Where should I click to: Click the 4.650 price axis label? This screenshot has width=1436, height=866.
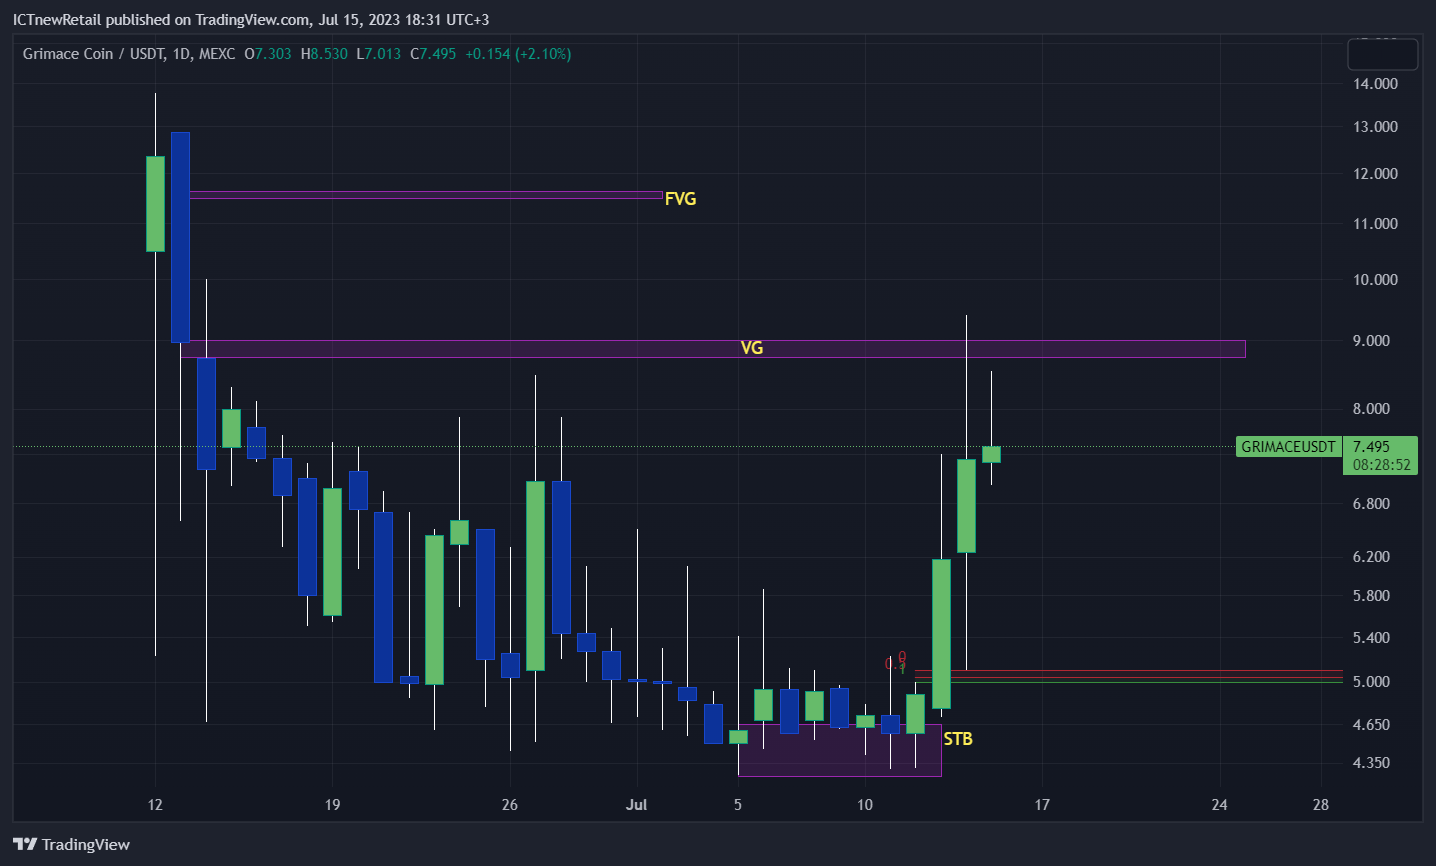pos(1371,725)
